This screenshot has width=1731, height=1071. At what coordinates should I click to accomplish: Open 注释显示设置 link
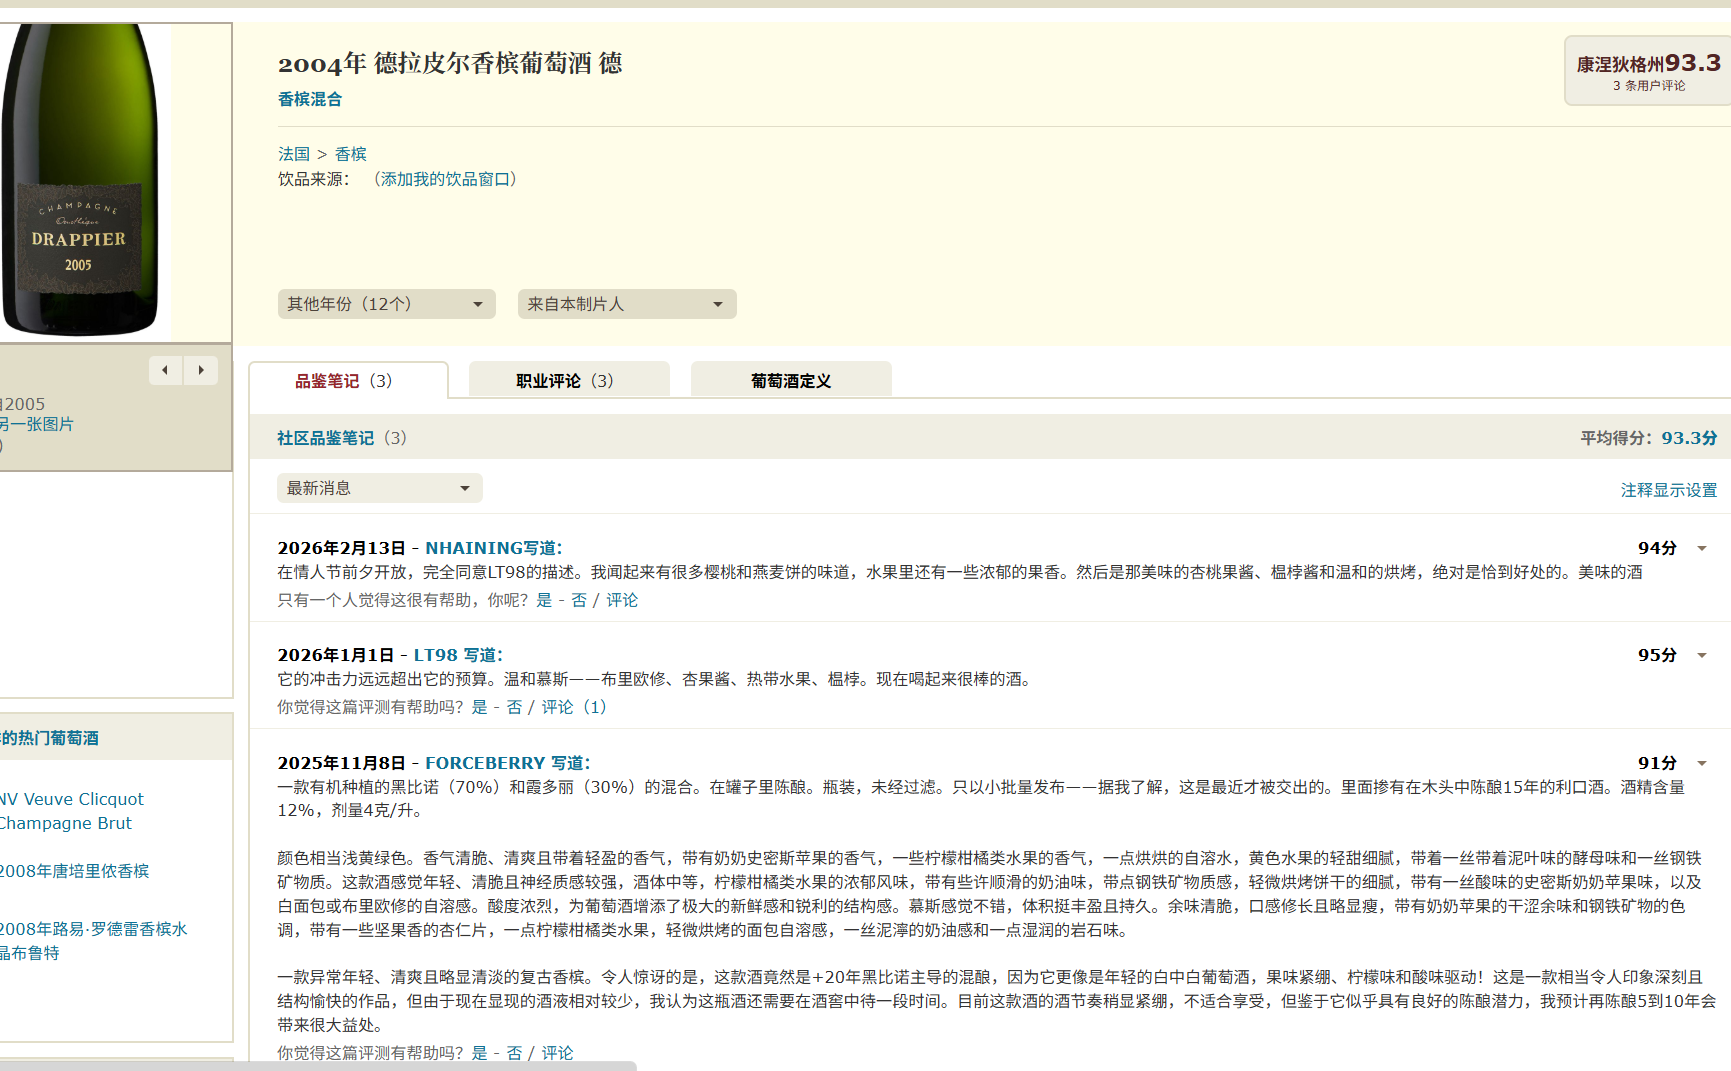[1668, 490]
